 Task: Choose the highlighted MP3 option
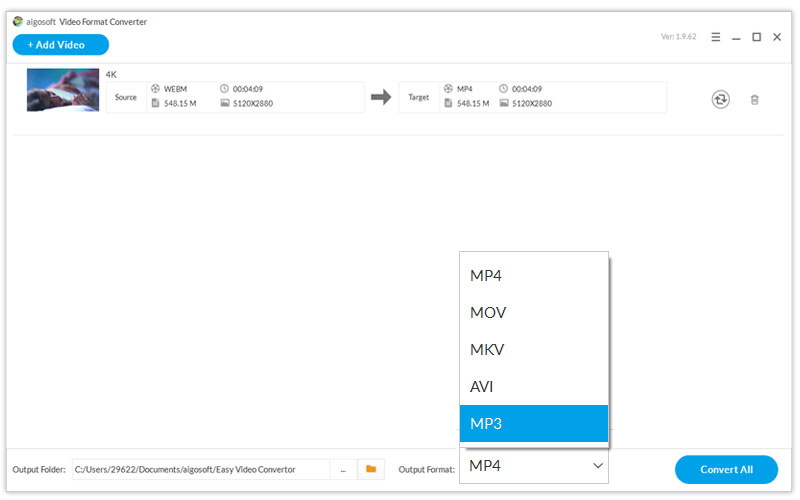pyautogui.click(x=534, y=423)
